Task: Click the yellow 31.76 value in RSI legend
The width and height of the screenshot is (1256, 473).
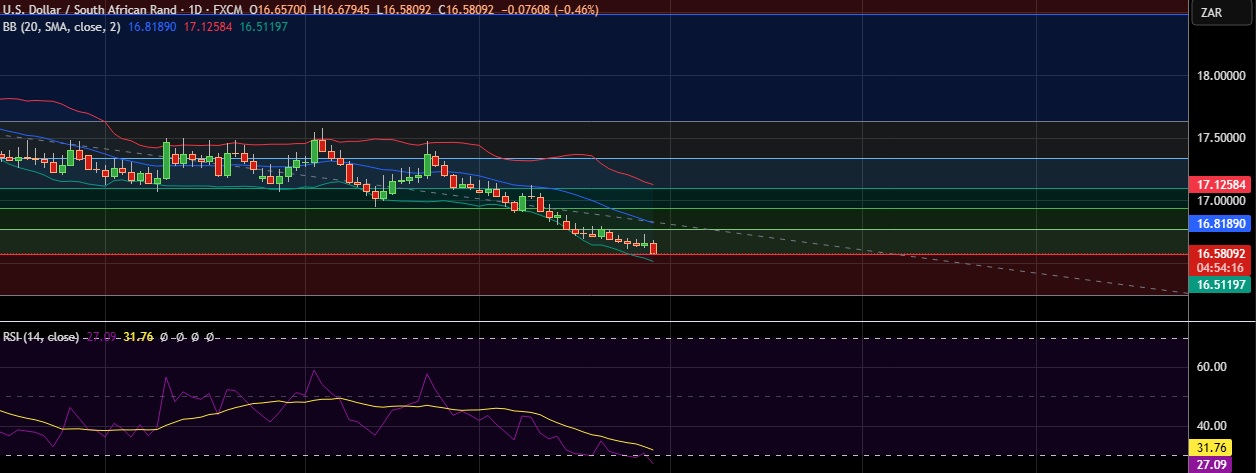Action: 136,337
